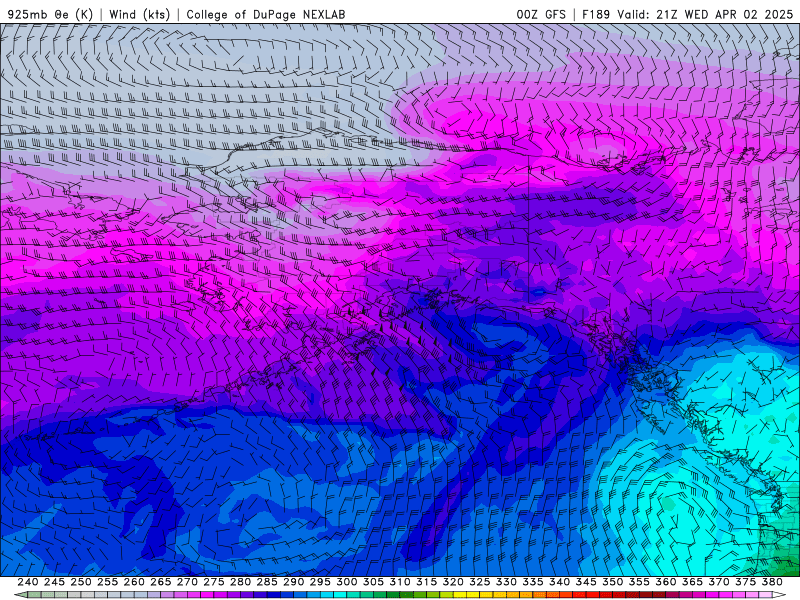Click the 300 value on the color scale

coord(347,582)
